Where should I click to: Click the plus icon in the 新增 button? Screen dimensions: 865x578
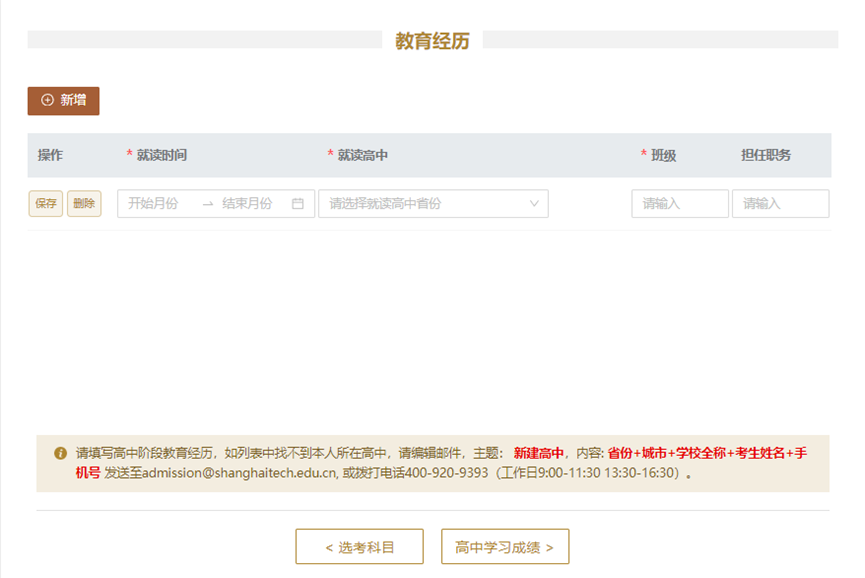click(47, 101)
